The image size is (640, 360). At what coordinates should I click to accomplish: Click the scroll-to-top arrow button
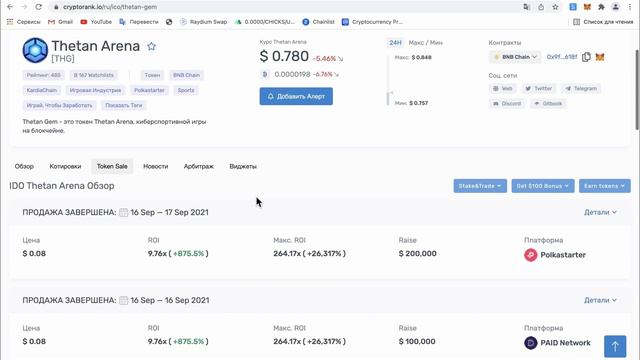[615, 346]
